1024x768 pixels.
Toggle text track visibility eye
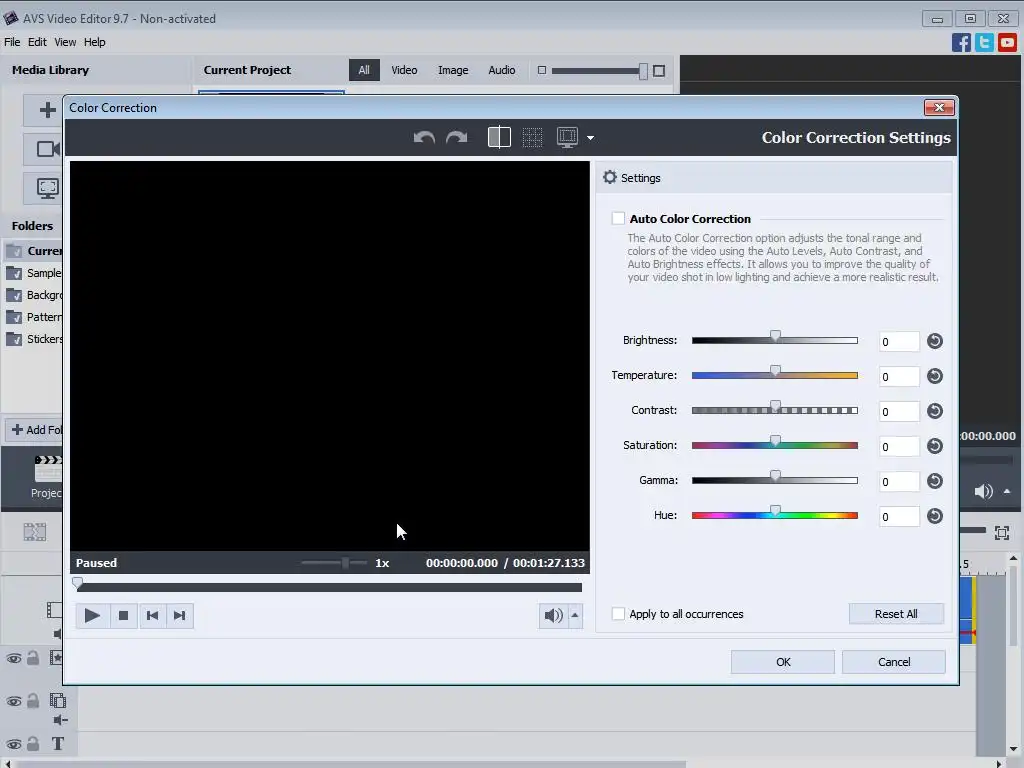(x=14, y=744)
